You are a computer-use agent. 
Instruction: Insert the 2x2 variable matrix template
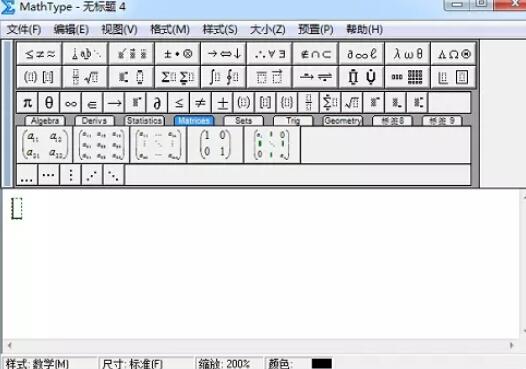(45, 145)
